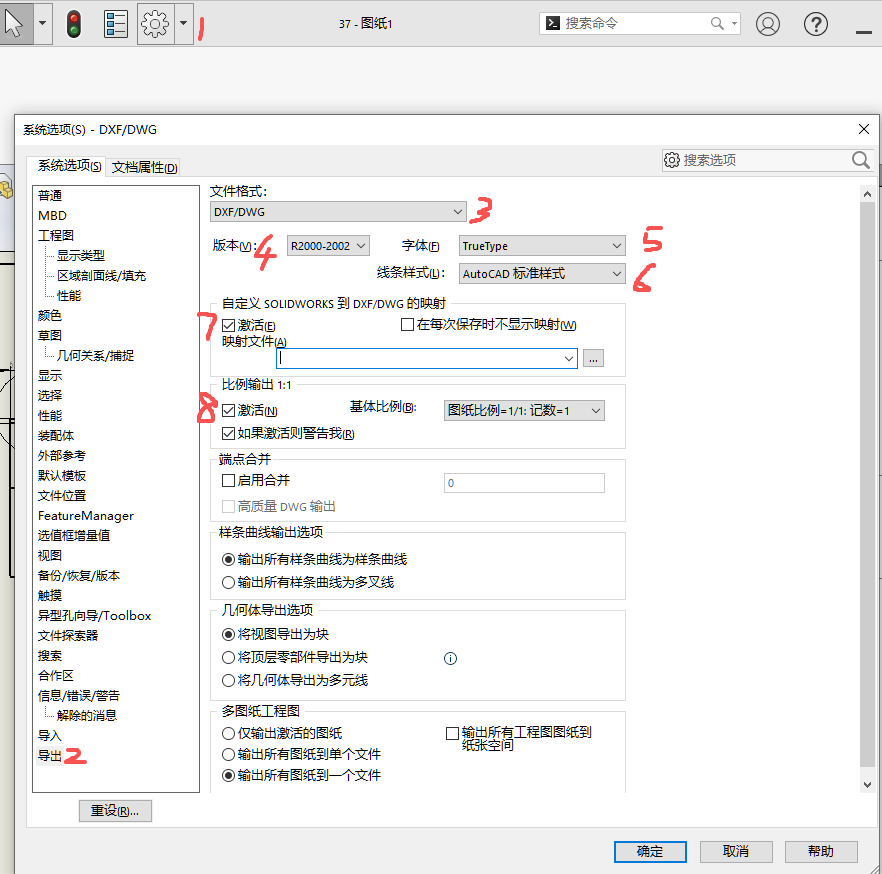Image resolution: width=882 pixels, height=874 pixels.
Task: Open the 基体比例 dropdown
Action: [524, 411]
